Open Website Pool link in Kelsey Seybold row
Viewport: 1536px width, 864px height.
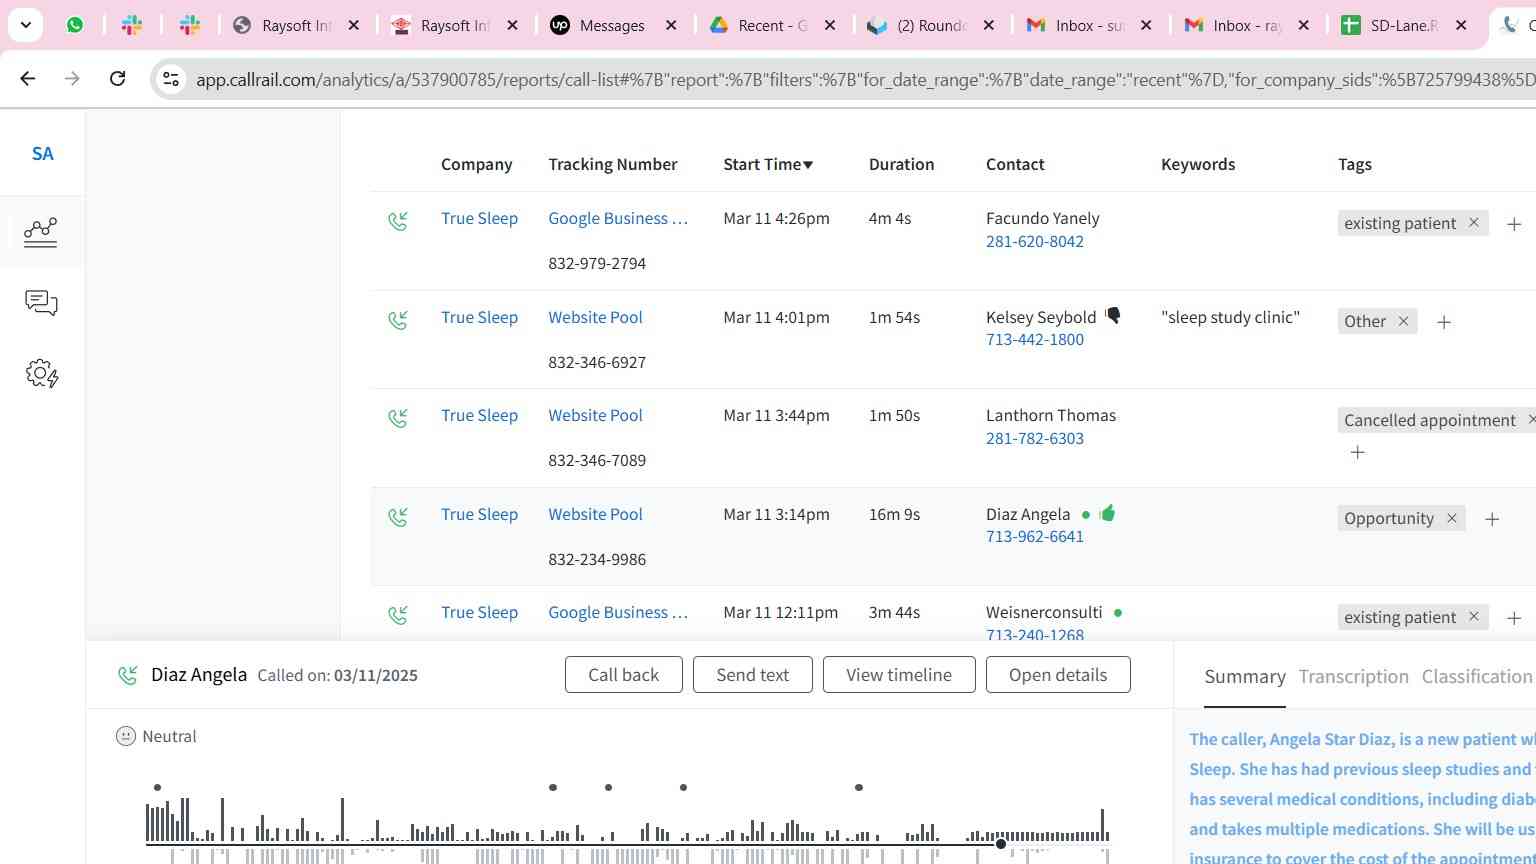coord(595,317)
